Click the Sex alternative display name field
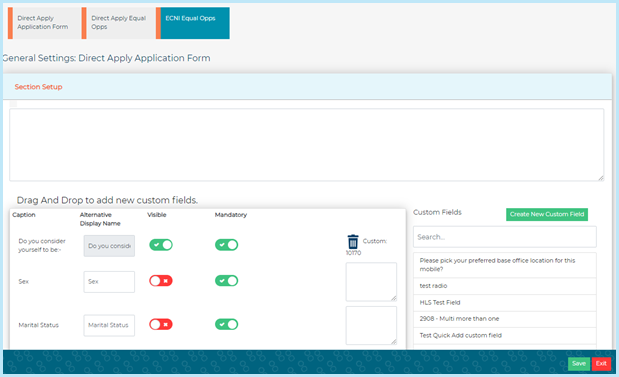The width and height of the screenshot is (619, 377). click(x=109, y=281)
